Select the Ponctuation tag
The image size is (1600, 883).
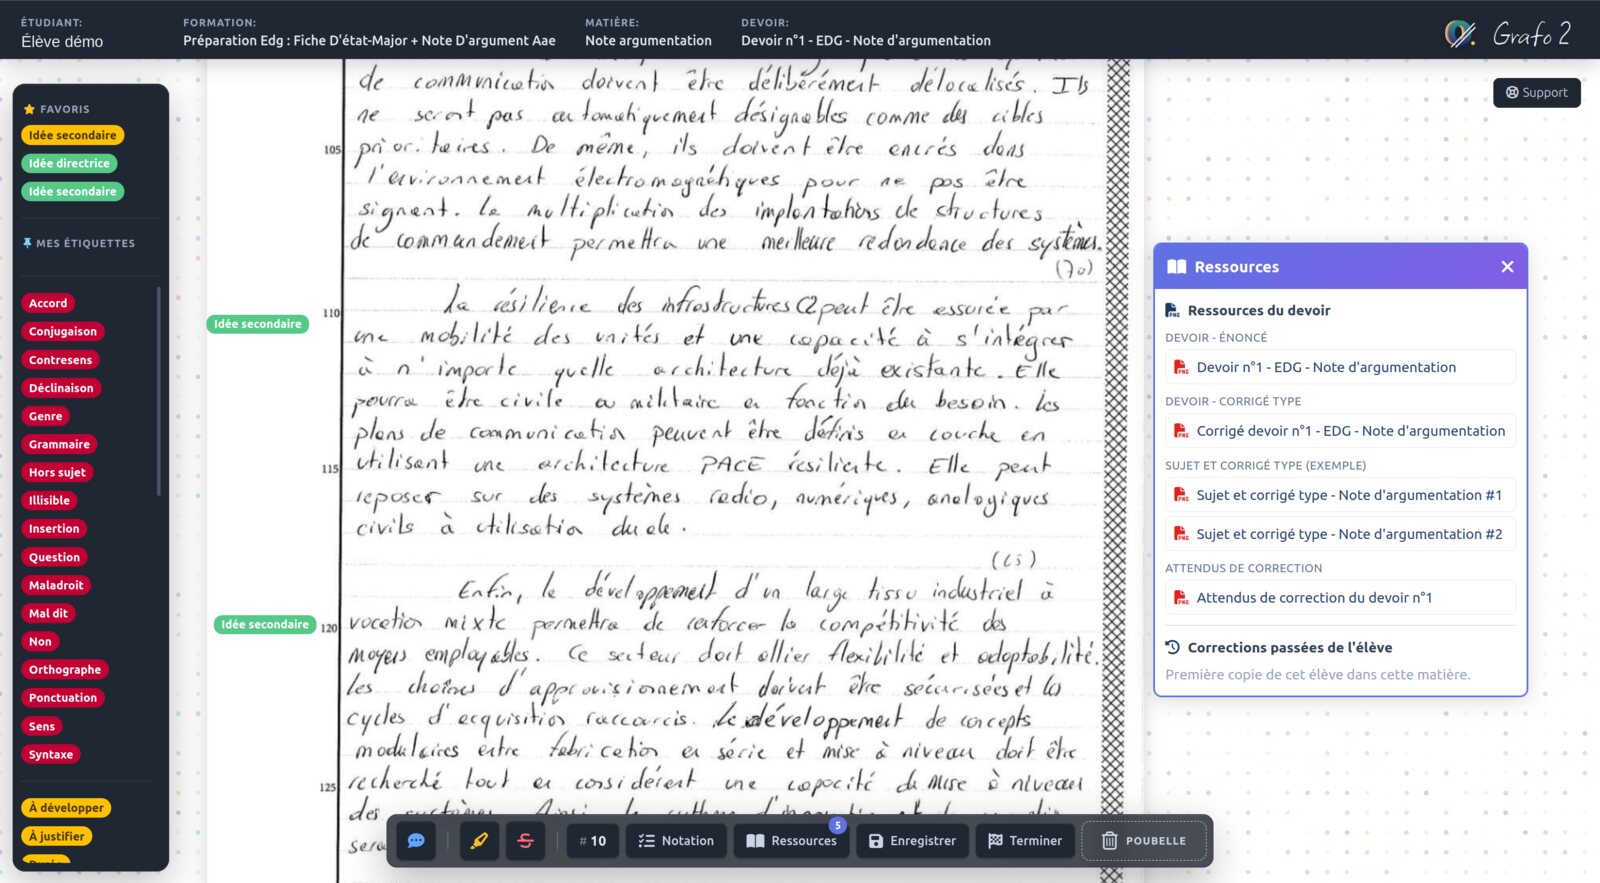pos(63,698)
